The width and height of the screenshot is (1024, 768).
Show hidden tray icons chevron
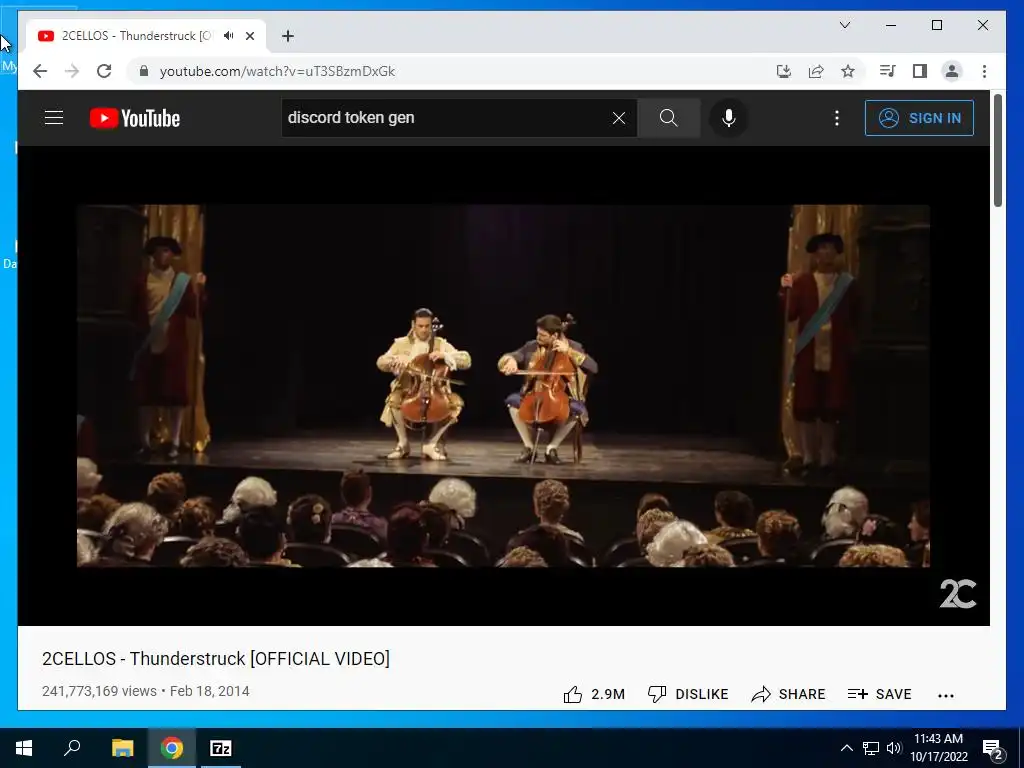[846, 748]
